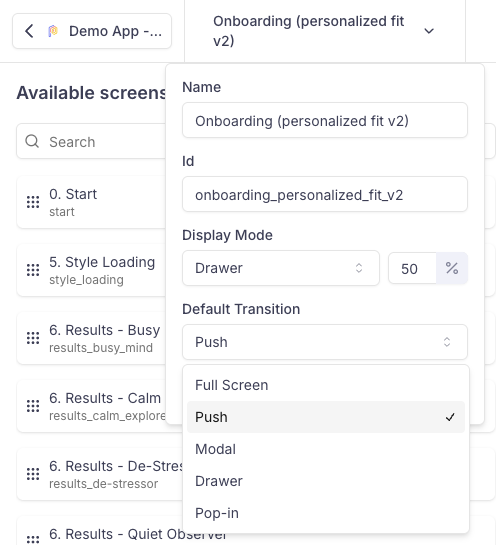Click the drag handle for 6. Results - De-Stressor
Image resolution: width=496 pixels, height=545 pixels.
click(33, 474)
